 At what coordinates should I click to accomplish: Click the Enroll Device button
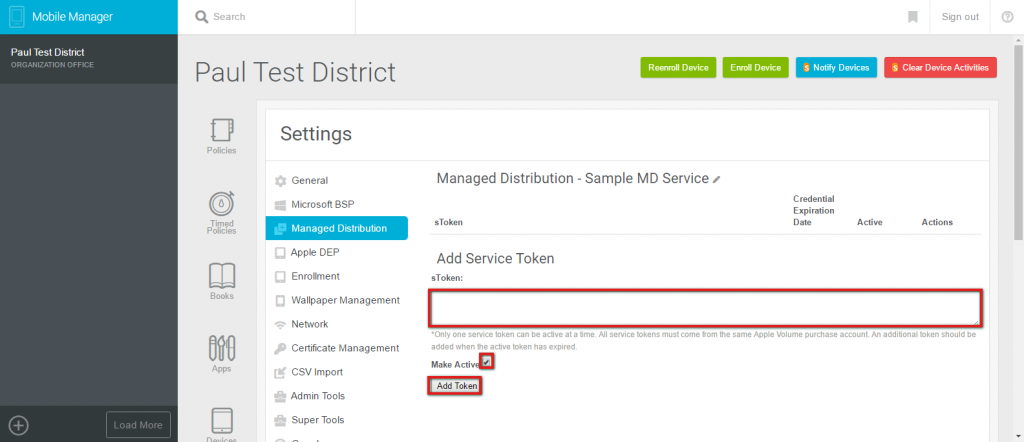756,68
